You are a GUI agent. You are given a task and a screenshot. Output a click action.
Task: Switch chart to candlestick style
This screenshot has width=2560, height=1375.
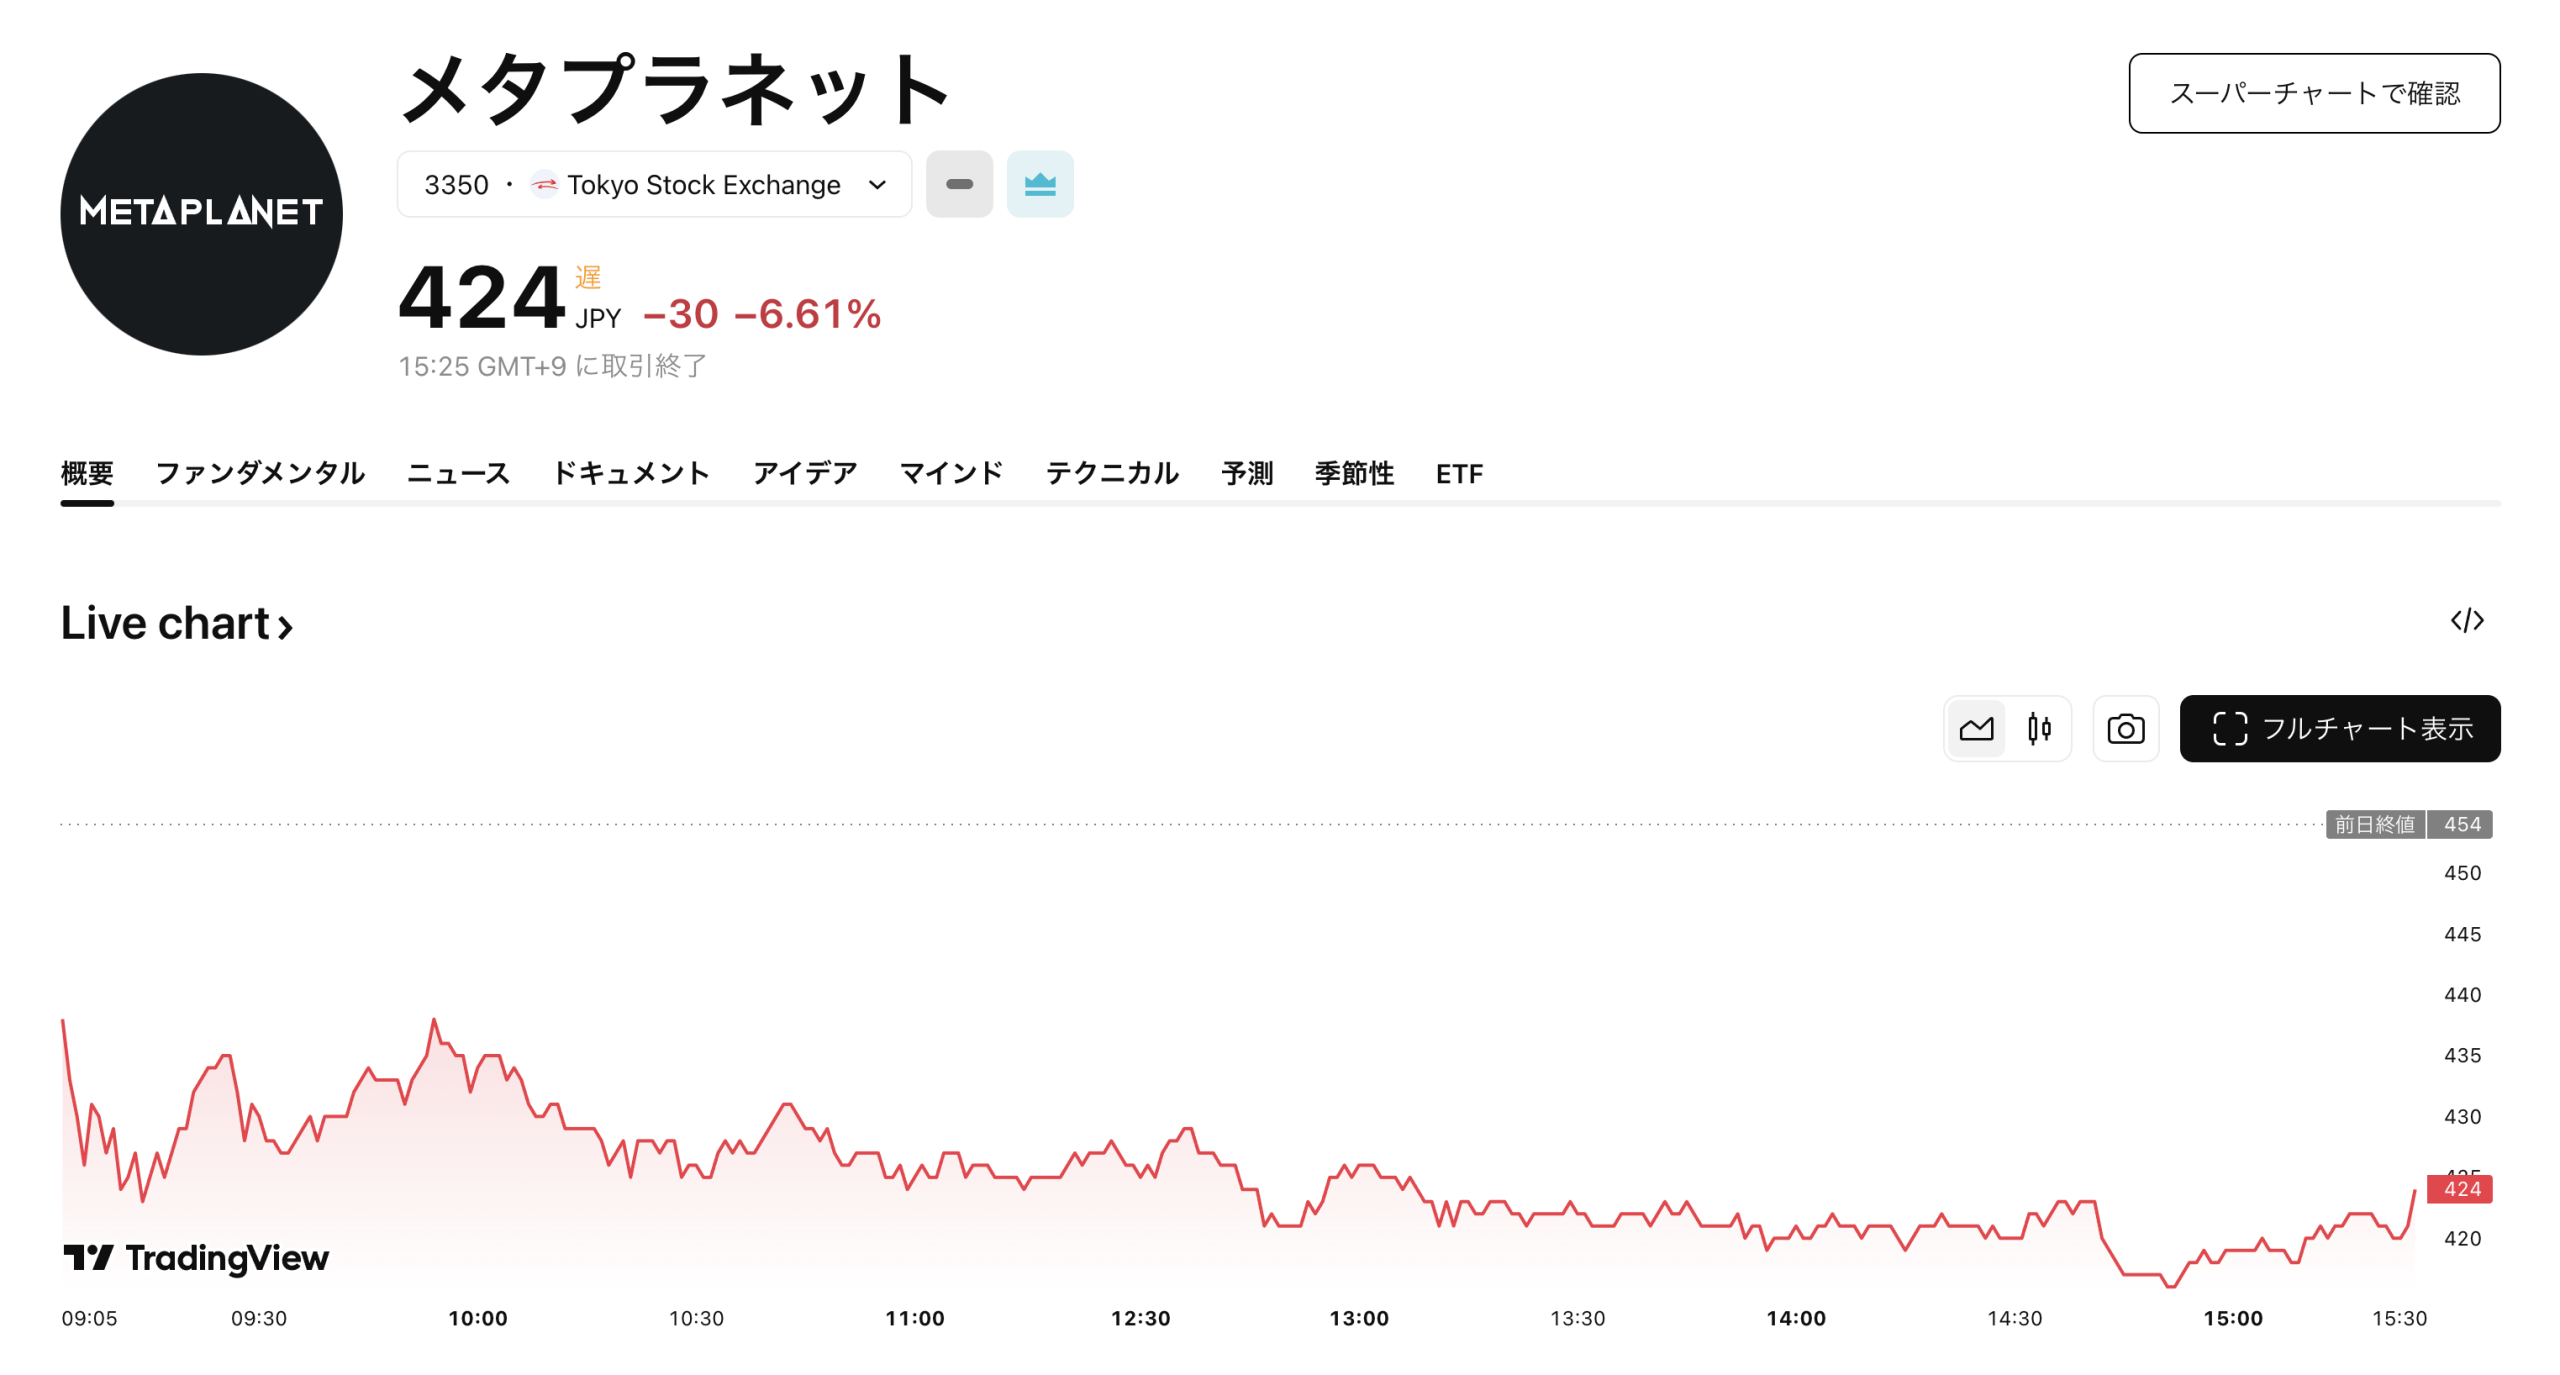[x=2038, y=728]
